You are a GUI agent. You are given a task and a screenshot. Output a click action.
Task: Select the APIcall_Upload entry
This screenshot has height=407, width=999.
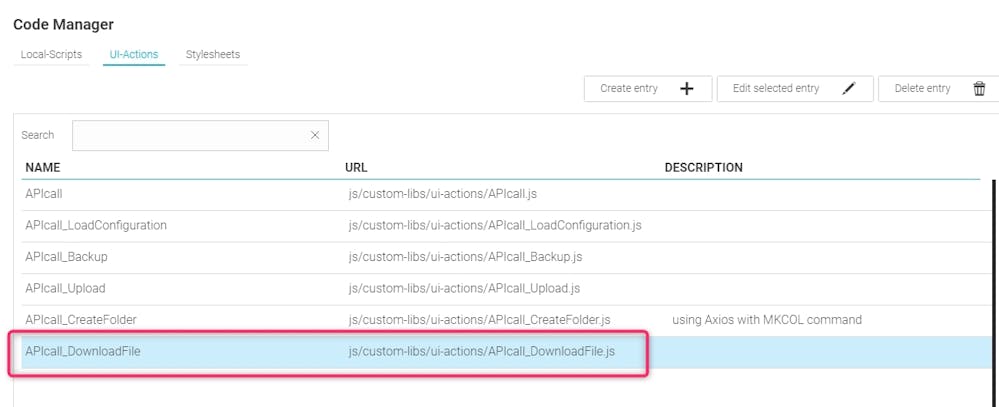[x=66, y=289]
